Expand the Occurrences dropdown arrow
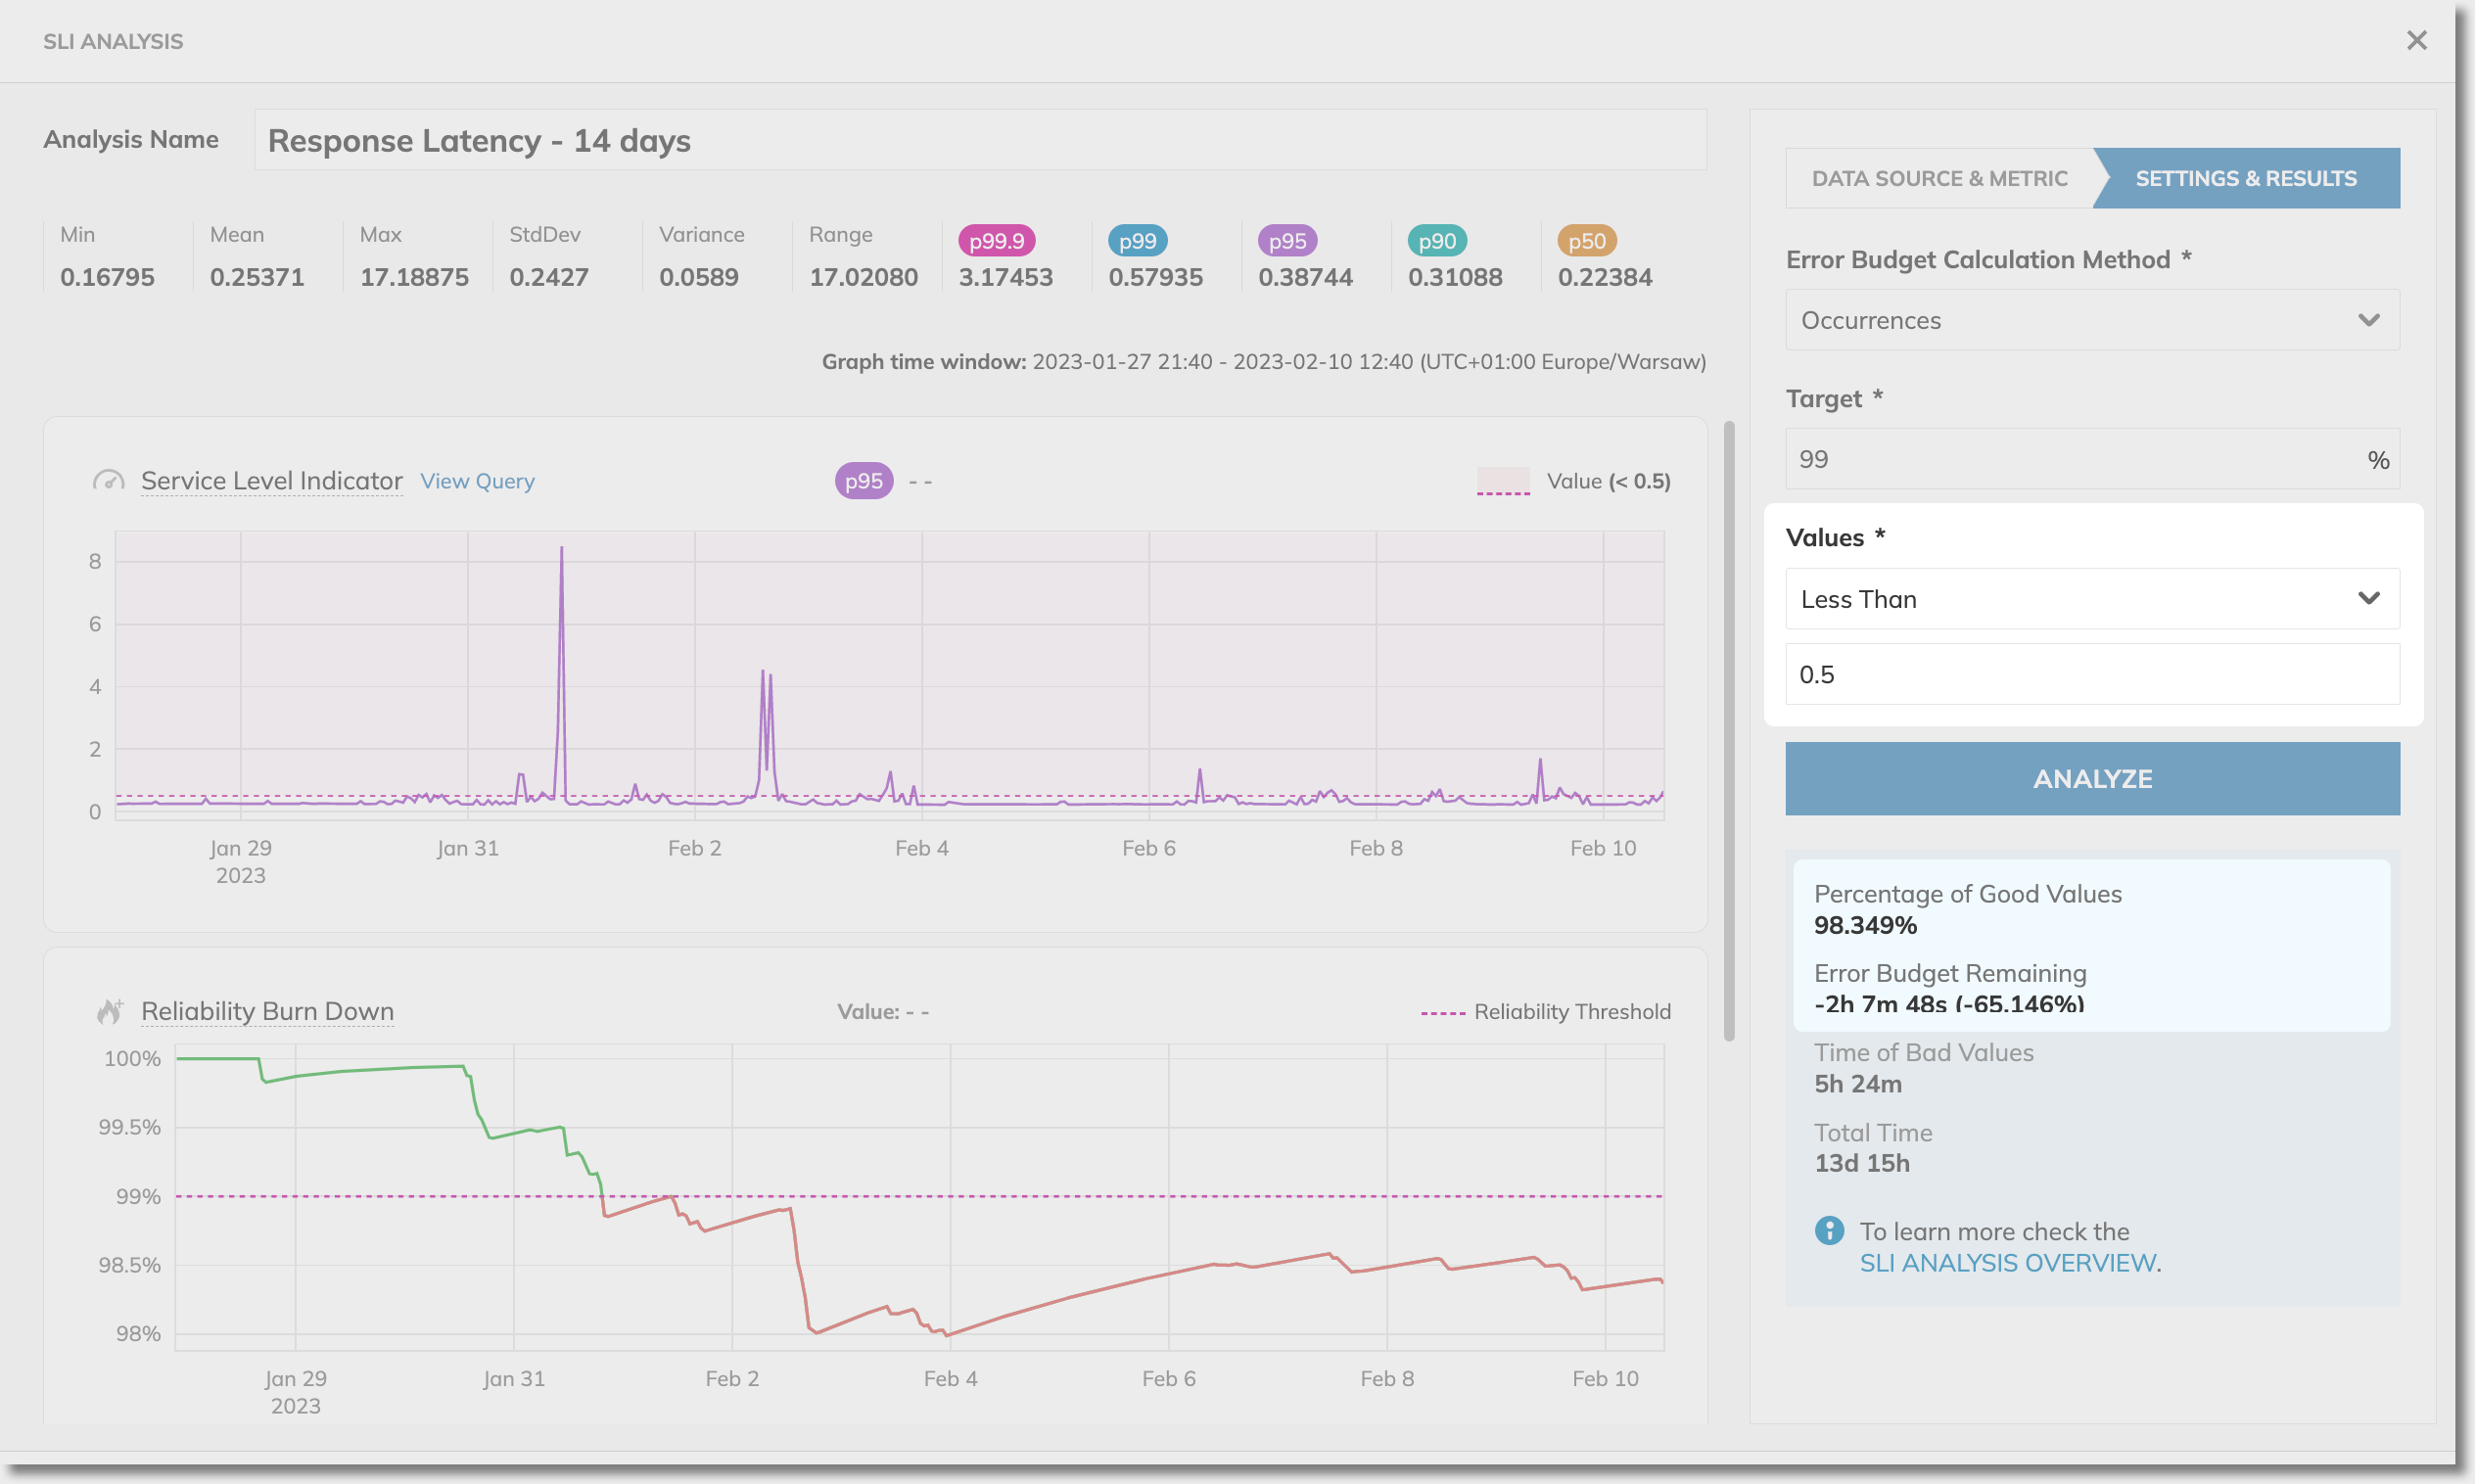 click(x=2368, y=320)
